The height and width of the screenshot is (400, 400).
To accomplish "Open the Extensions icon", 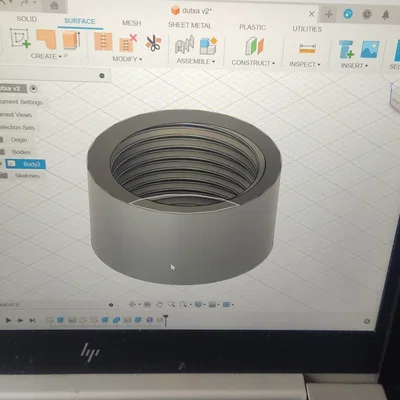I will point(348,14).
